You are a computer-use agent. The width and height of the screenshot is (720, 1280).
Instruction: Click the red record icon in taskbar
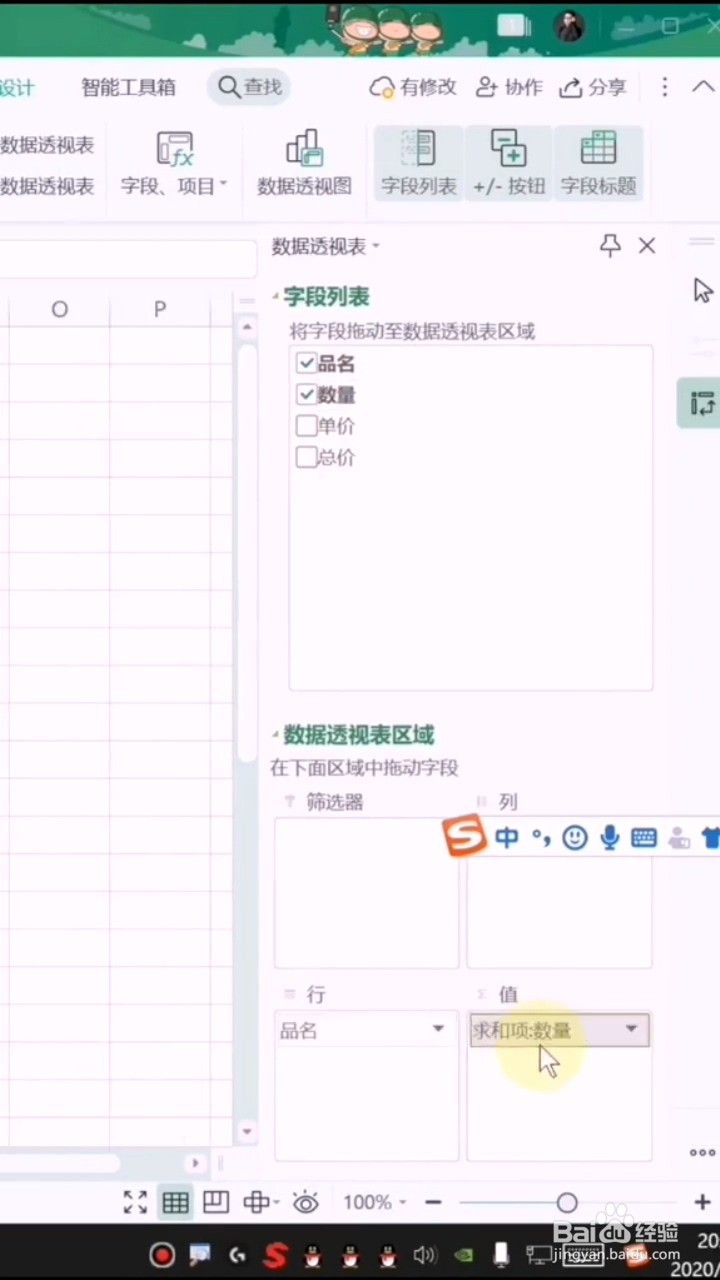pyautogui.click(x=162, y=1255)
